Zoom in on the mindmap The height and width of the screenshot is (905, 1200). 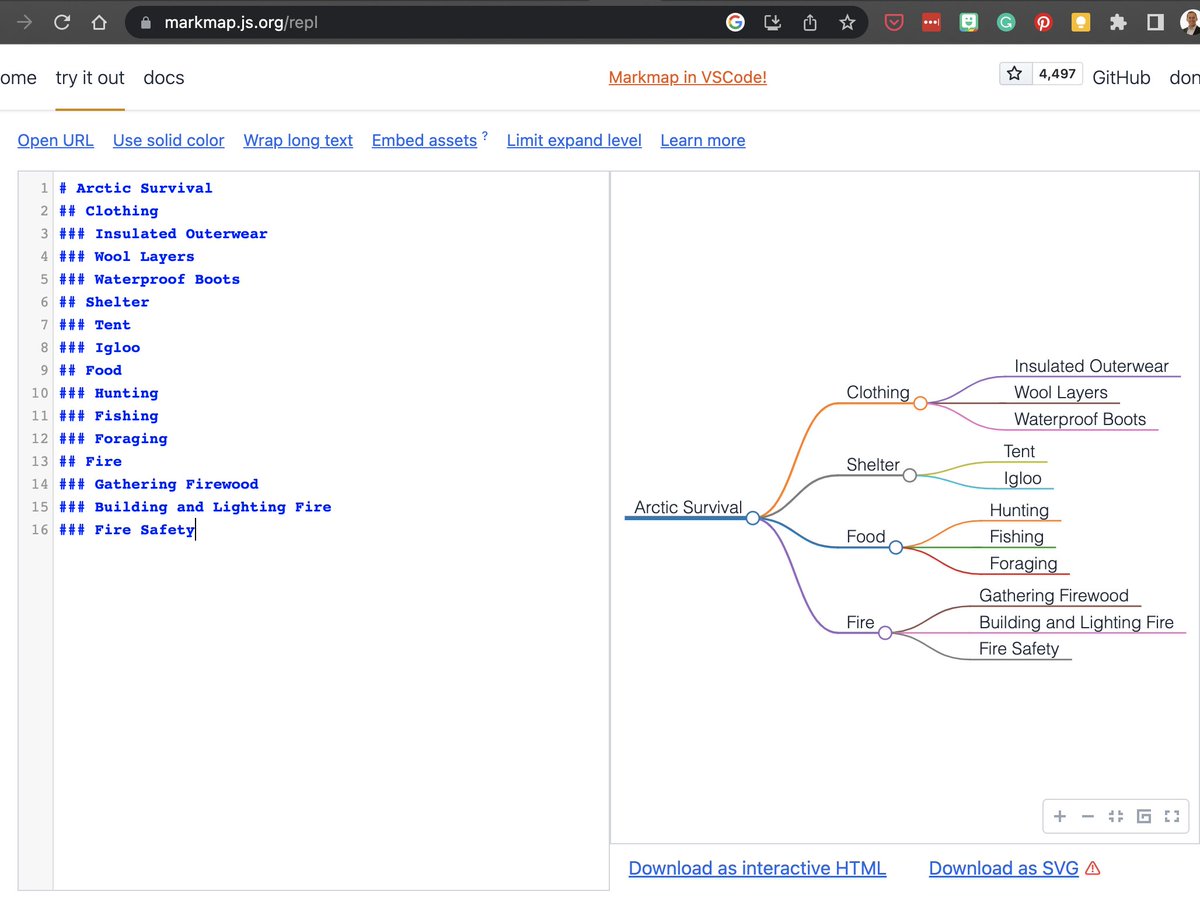click(1060, 816)
